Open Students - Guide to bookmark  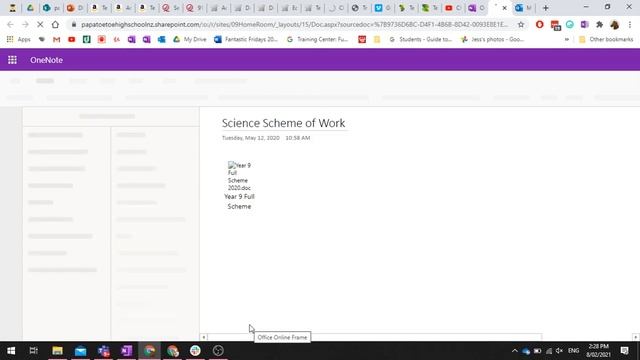420,40
